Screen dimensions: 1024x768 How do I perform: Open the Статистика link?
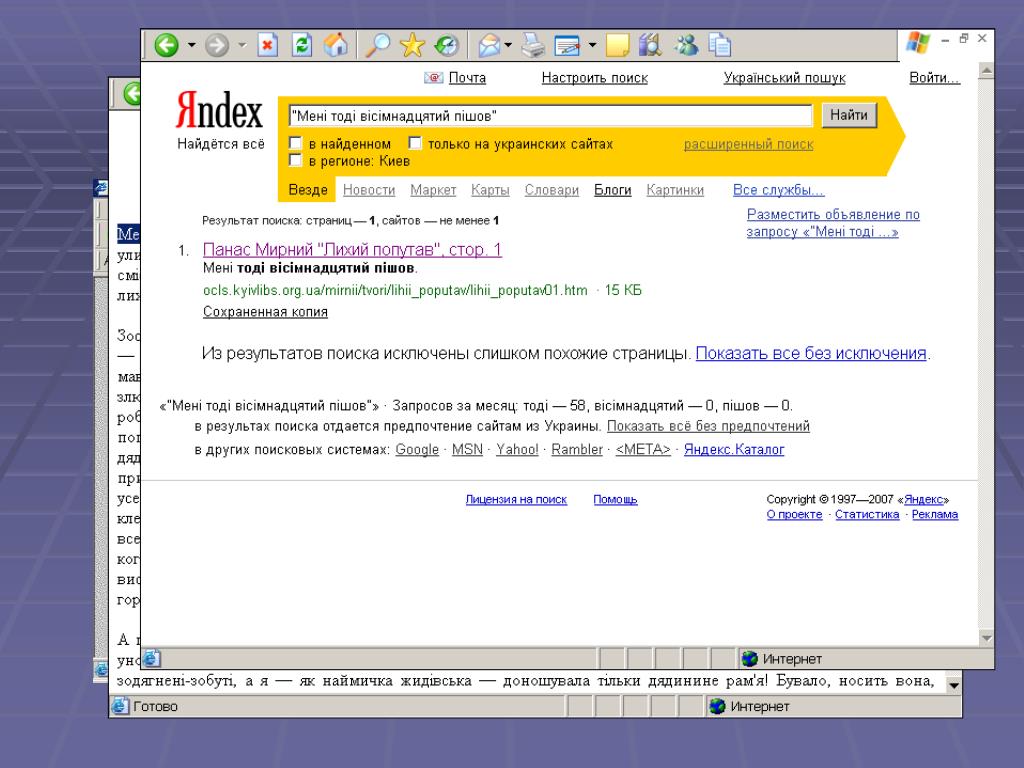click(x=867, y=515)
